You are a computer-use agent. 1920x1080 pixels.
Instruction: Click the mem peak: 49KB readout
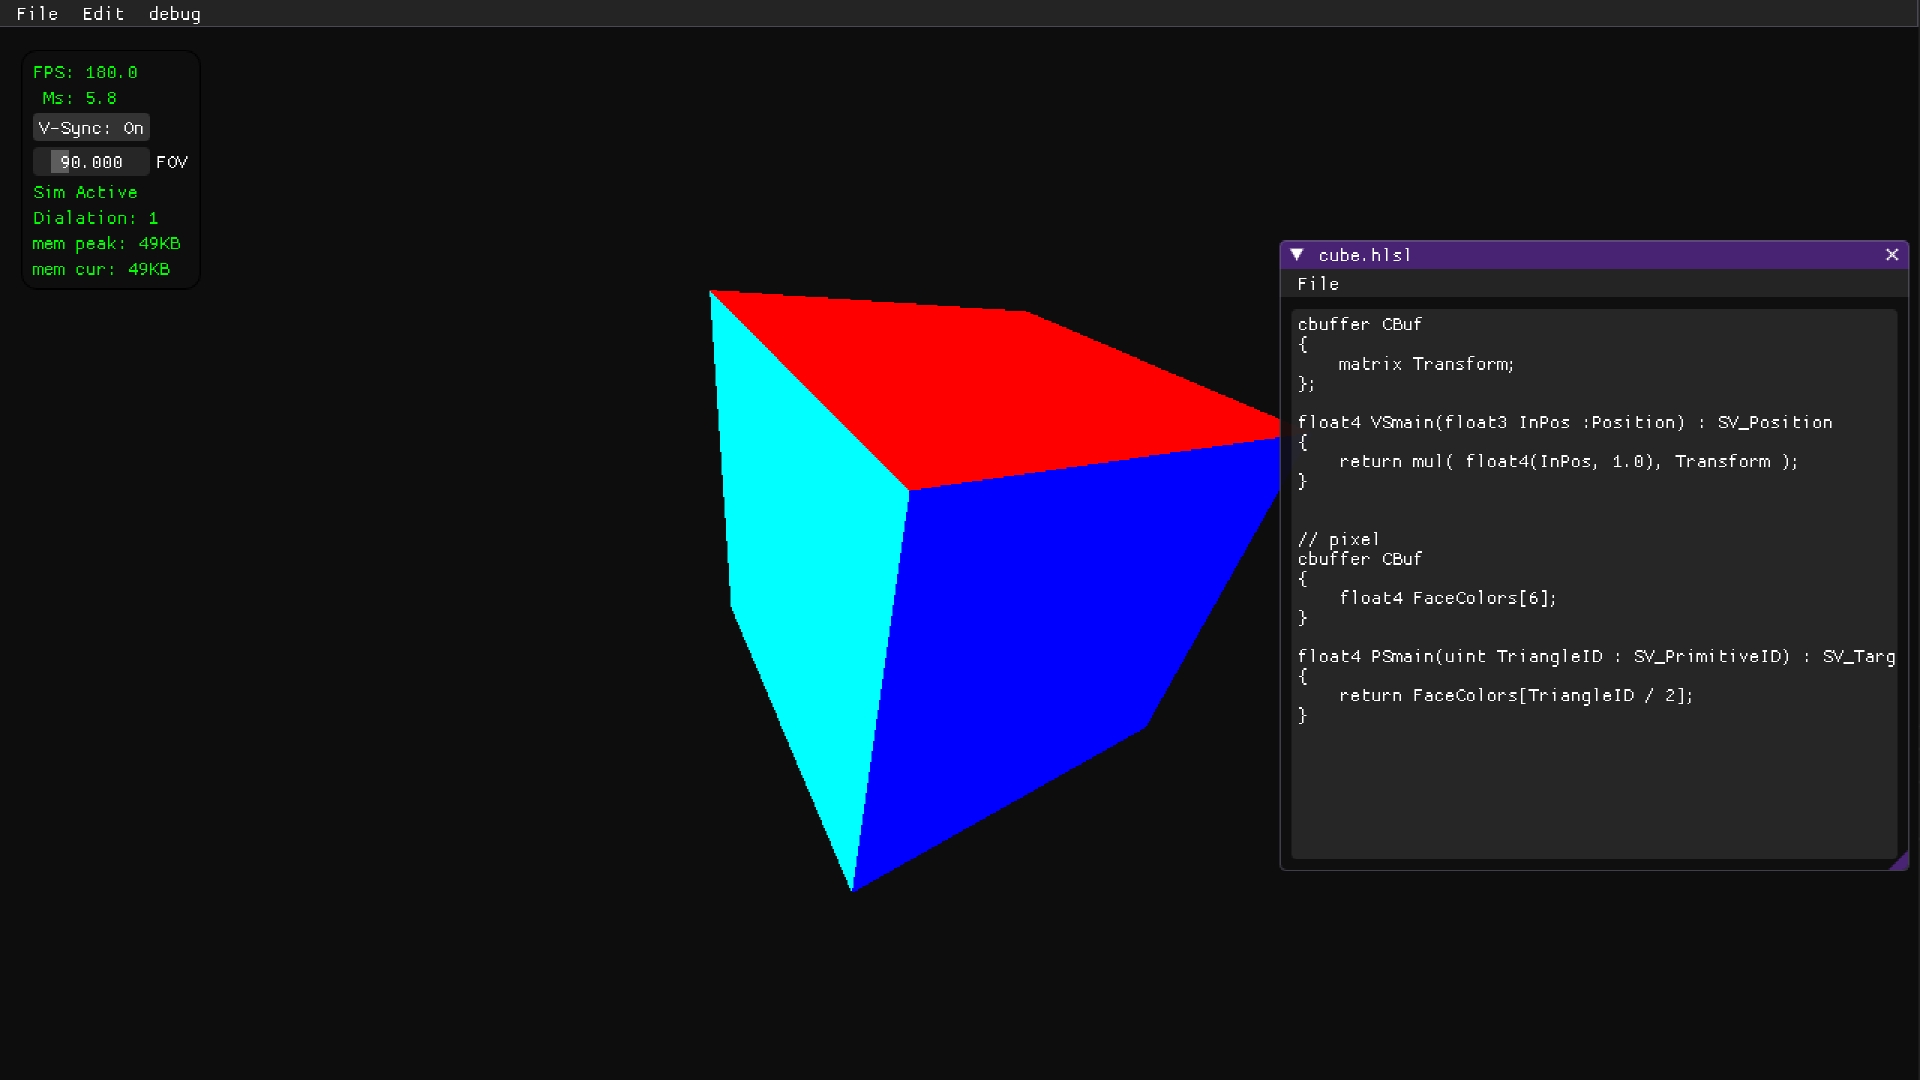coord(106,244)
